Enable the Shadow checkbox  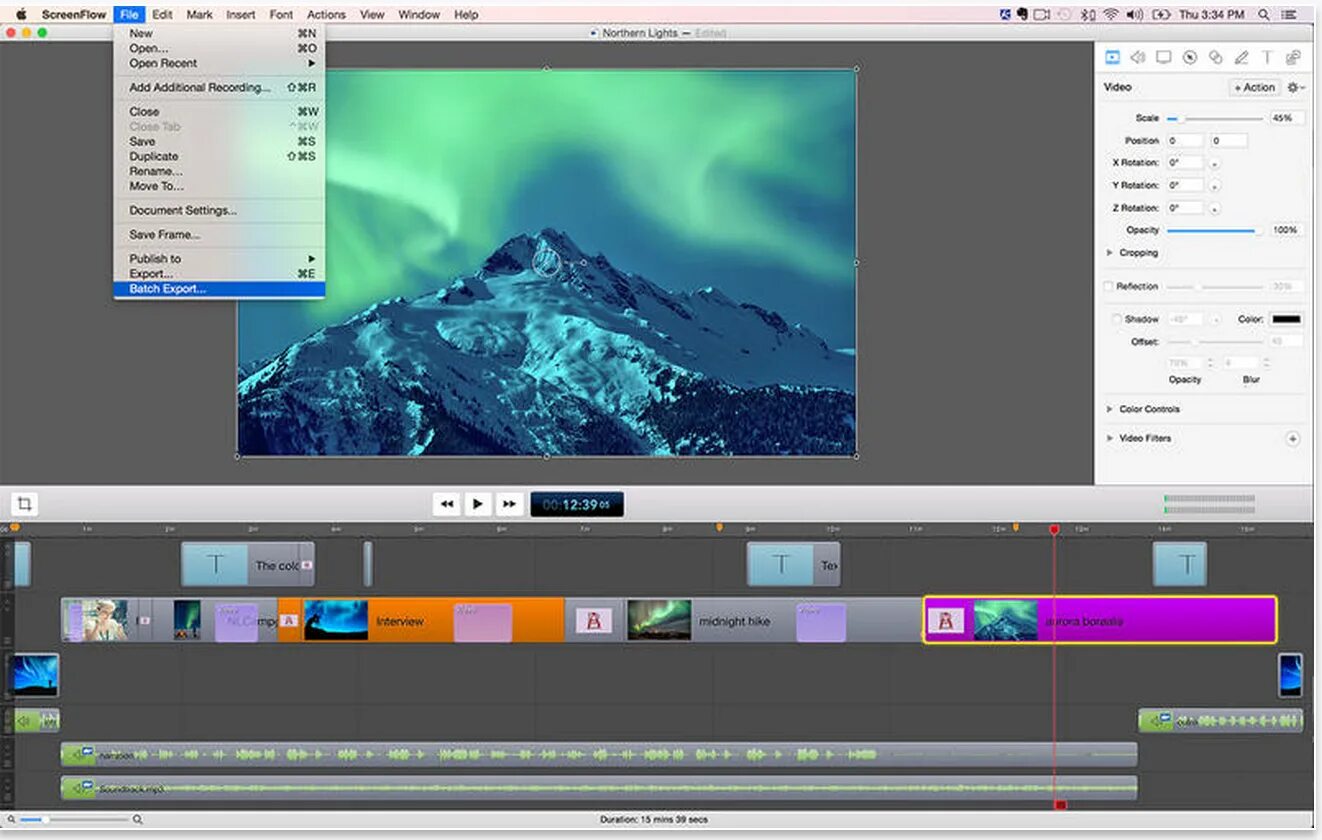pyautogui.click(x=1115, y=318)
